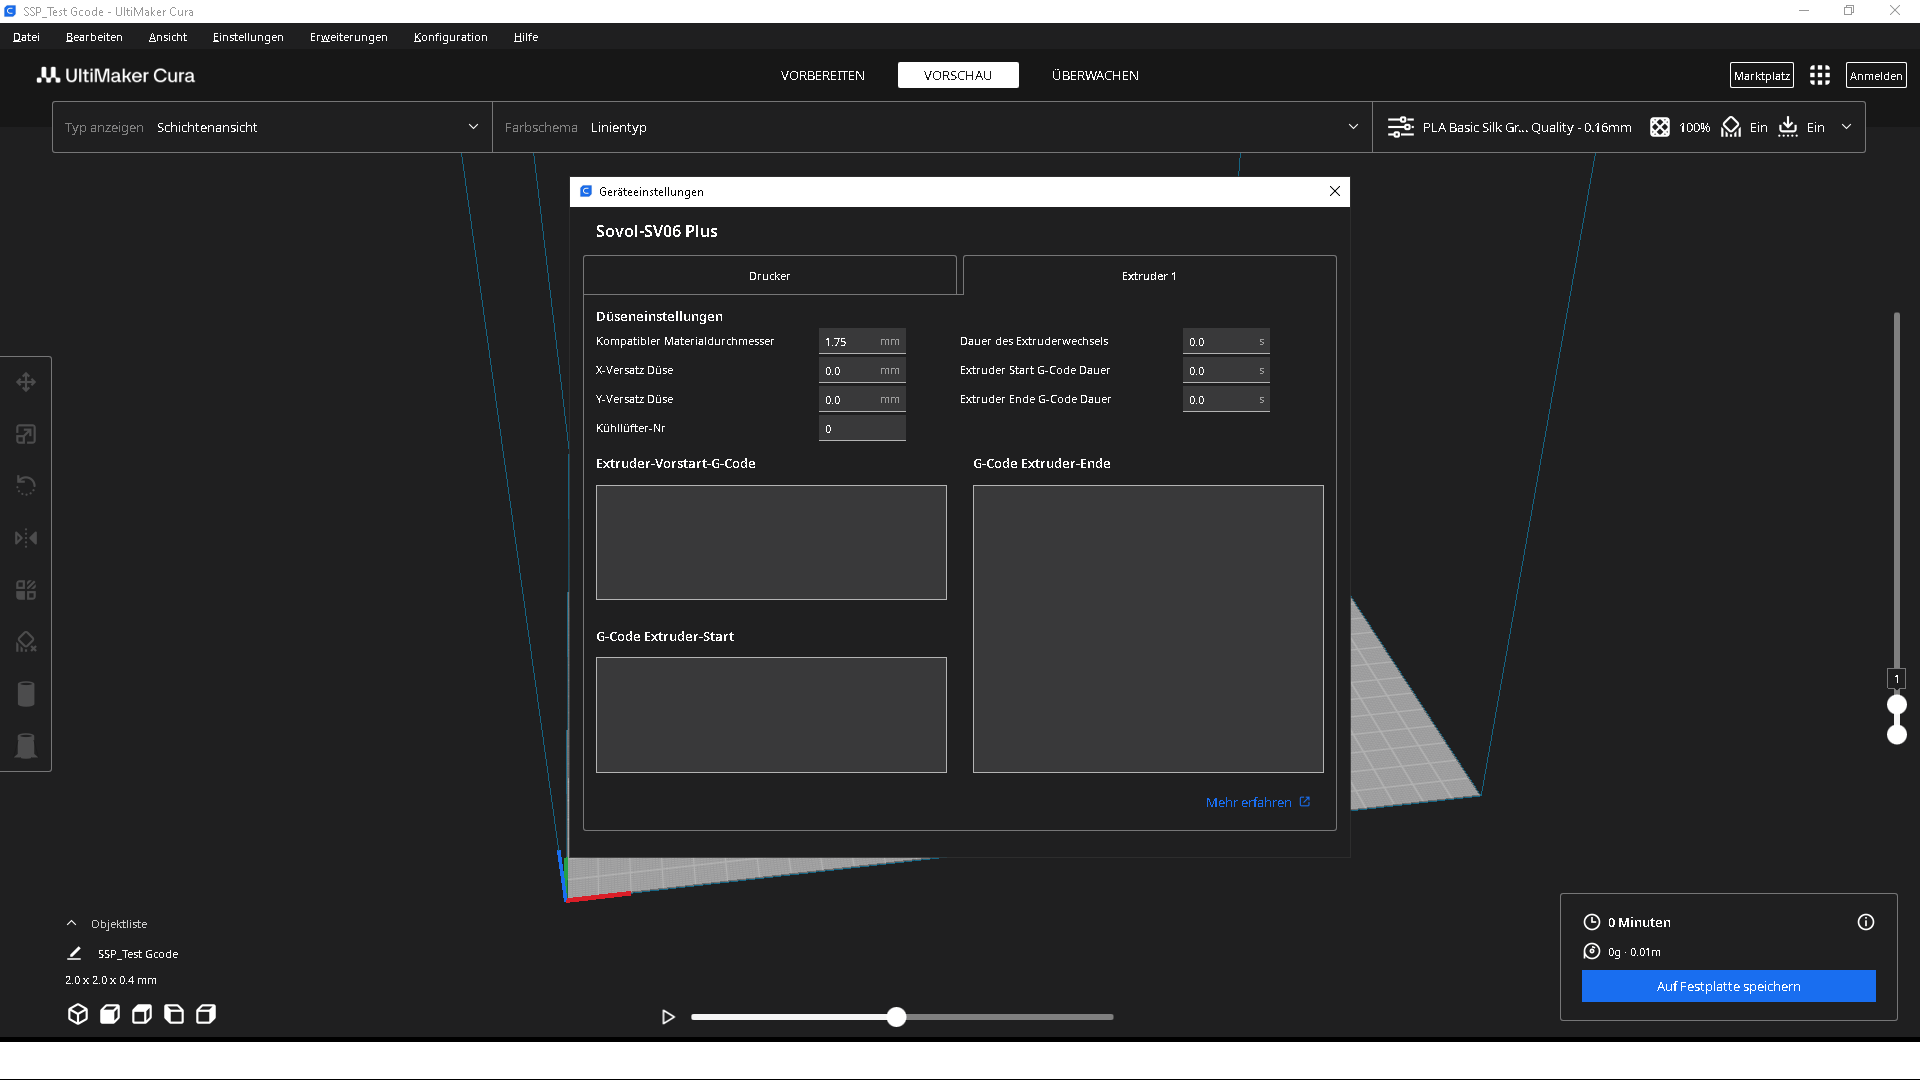Open the Support Blocker tool
Viewport: 1920px width, 1080px height.
pos(26,642)
